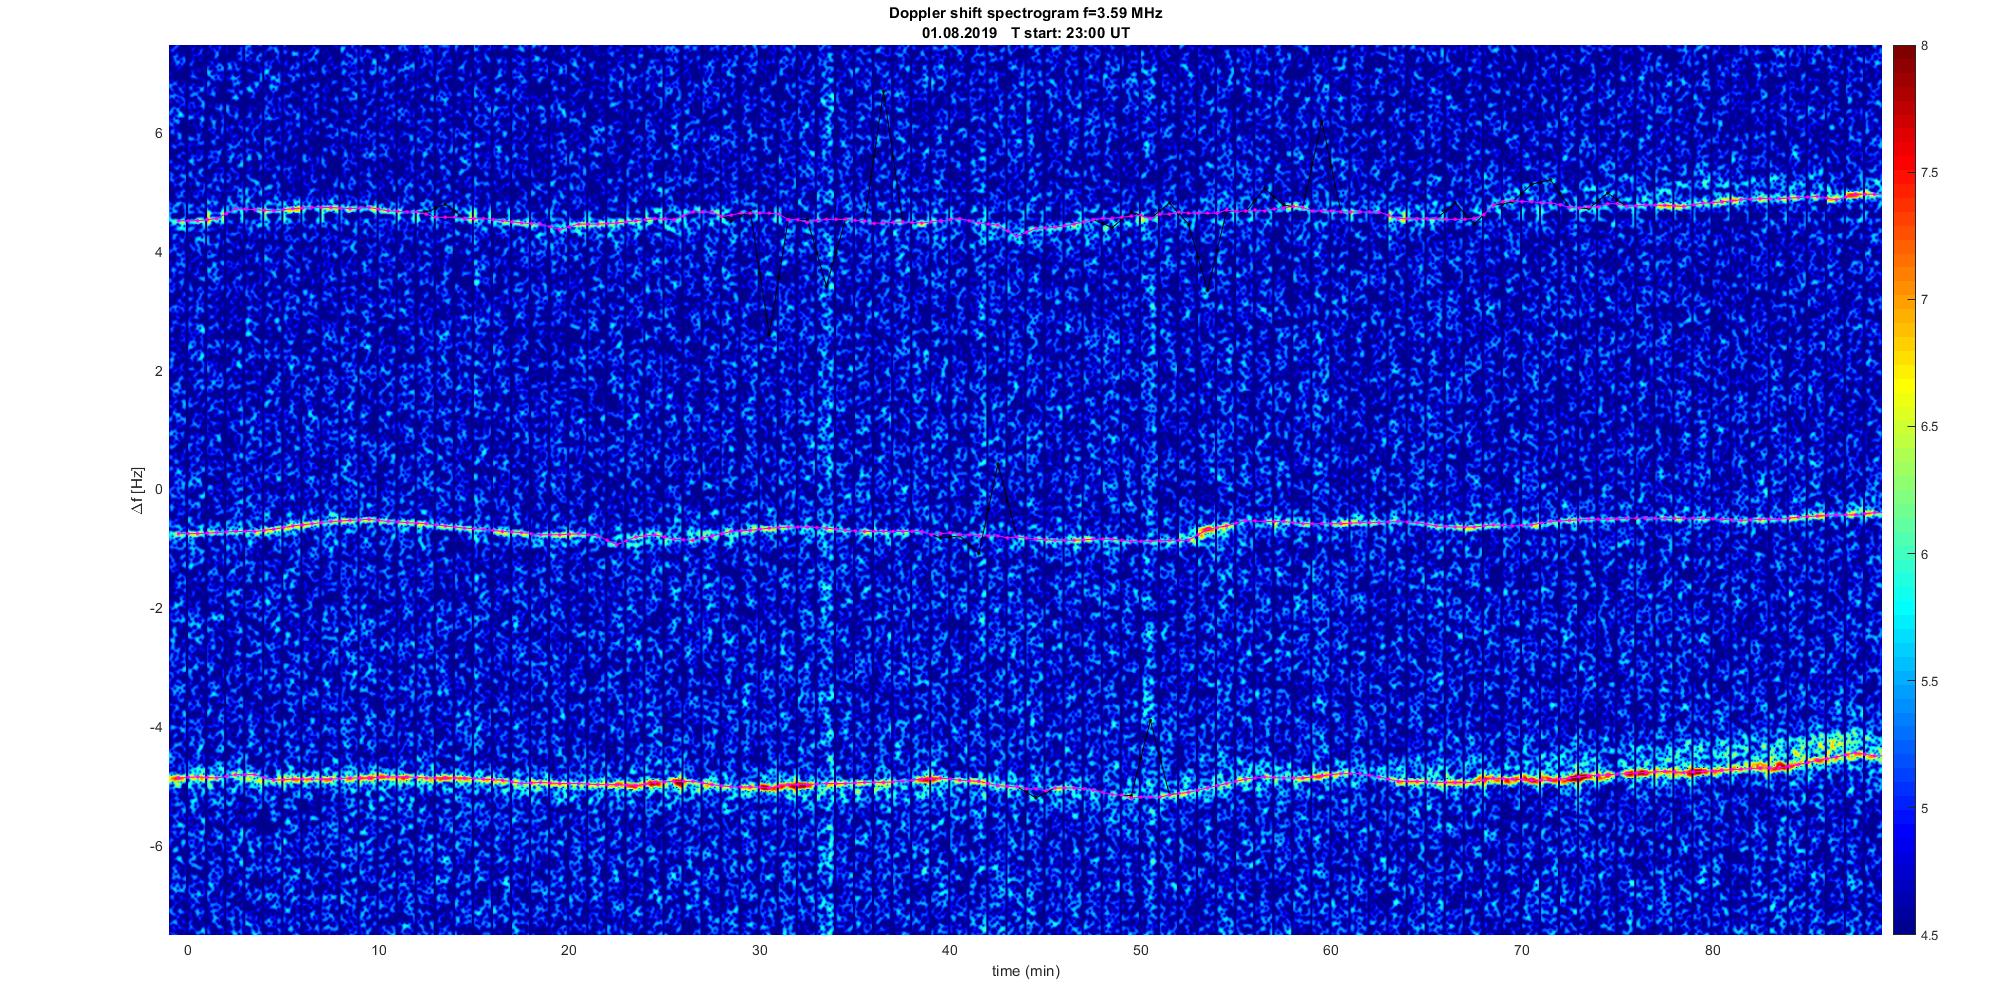Click colorbar tick label '7.5'
The width and height of the screenshot is (2000, 1003).
click(1928, 173)
